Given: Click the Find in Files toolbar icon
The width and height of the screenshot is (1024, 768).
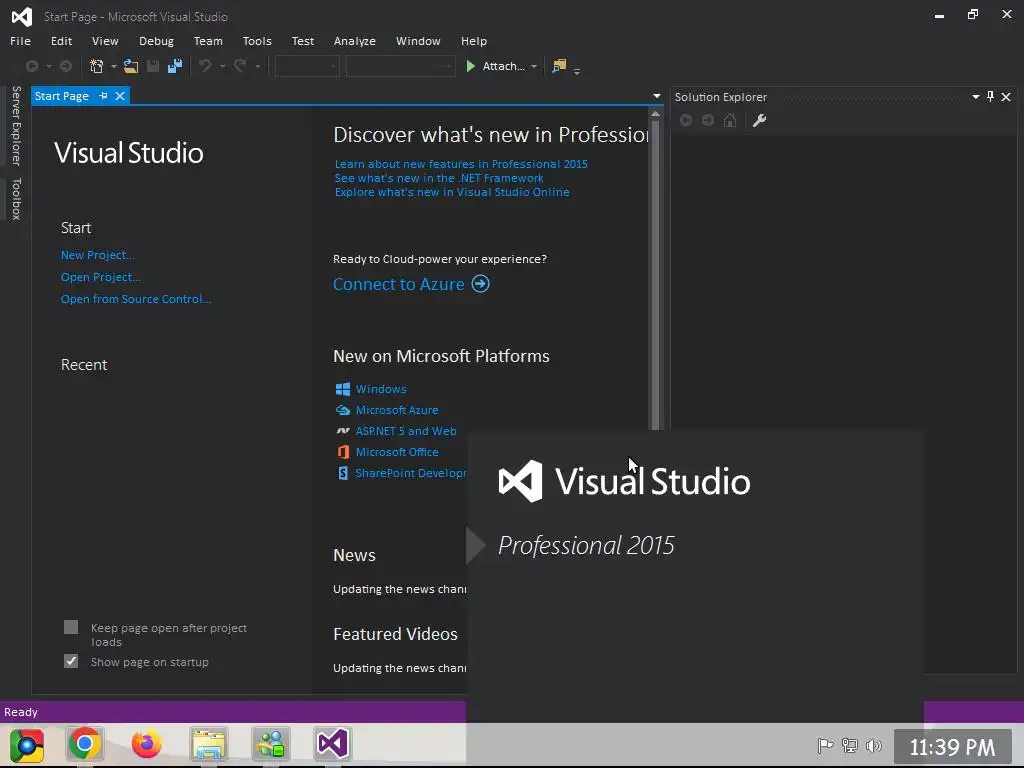Looking at the screenshot, I should [x=559, y=66].
